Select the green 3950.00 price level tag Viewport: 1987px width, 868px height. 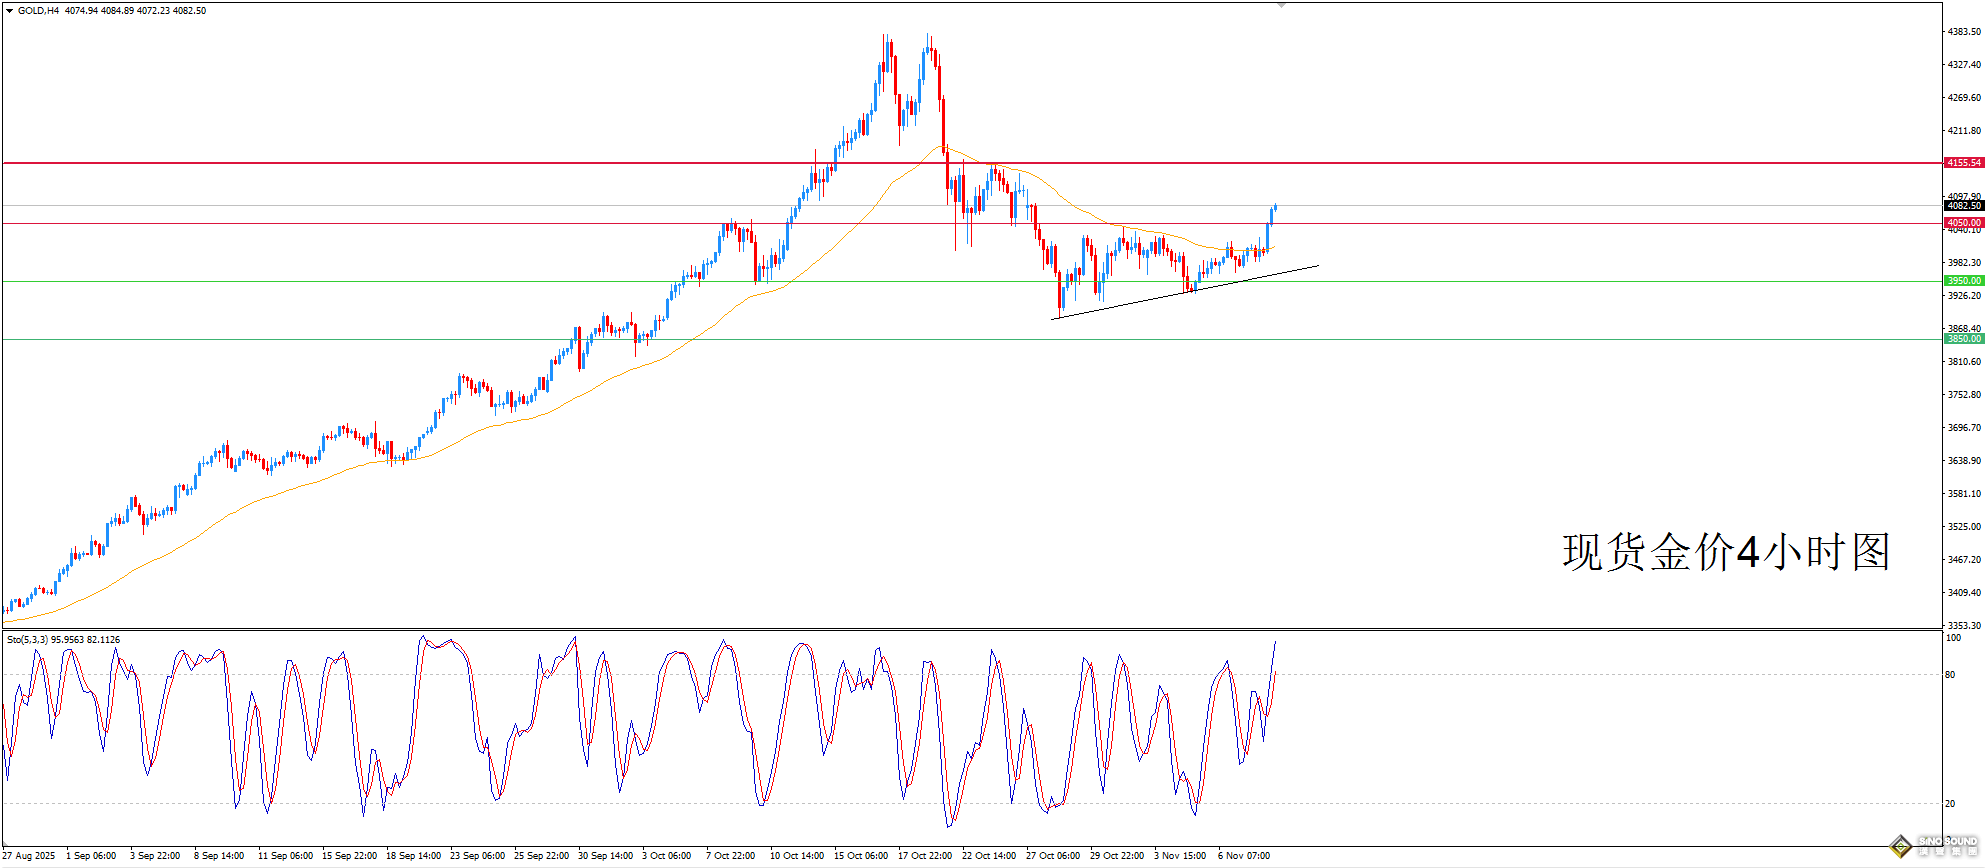(x=1963, y=281)
